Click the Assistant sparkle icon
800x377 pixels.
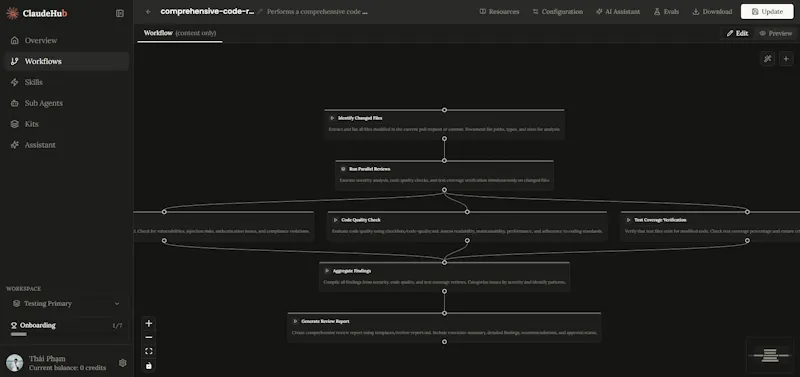tap(15, 145)
